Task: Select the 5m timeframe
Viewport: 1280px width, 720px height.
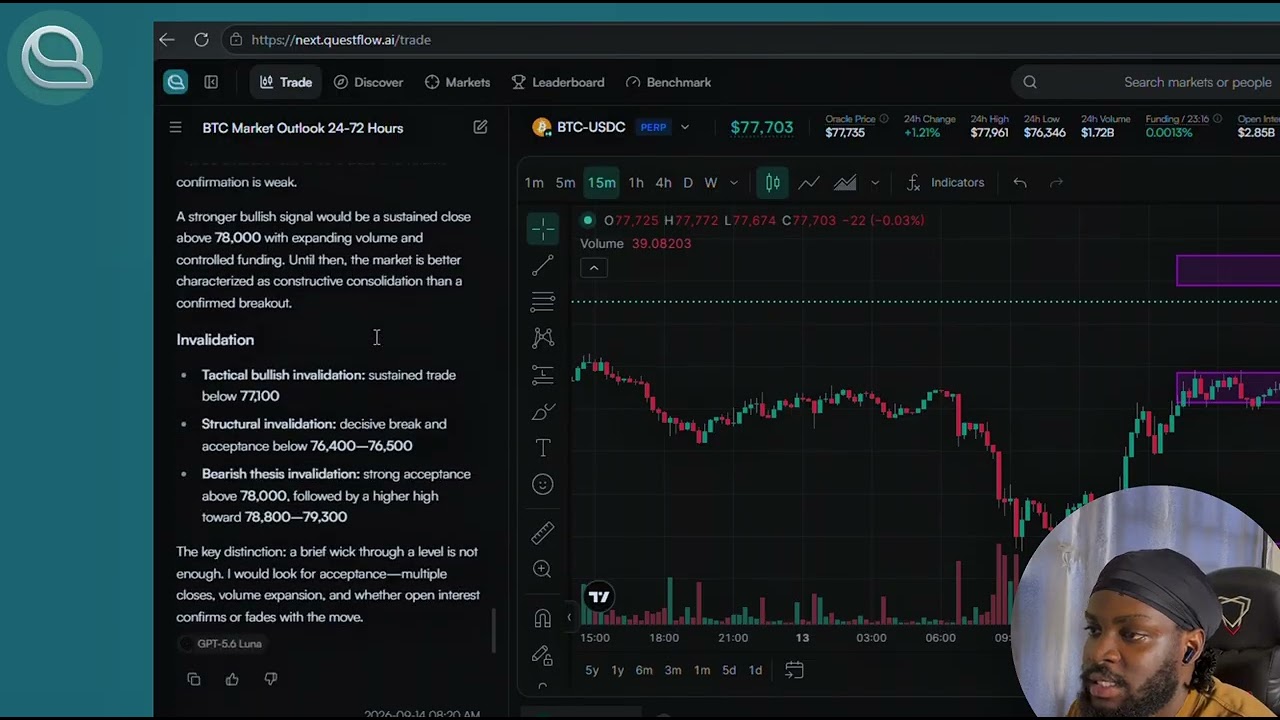Action: [x=565, y=182]
